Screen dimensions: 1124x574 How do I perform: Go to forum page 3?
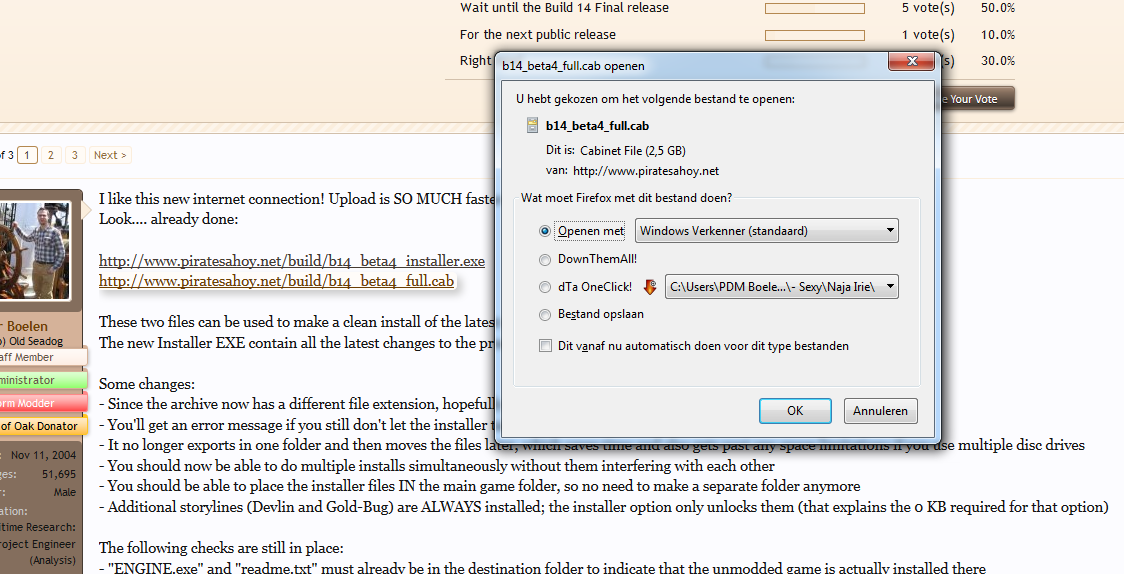(75, 155)
